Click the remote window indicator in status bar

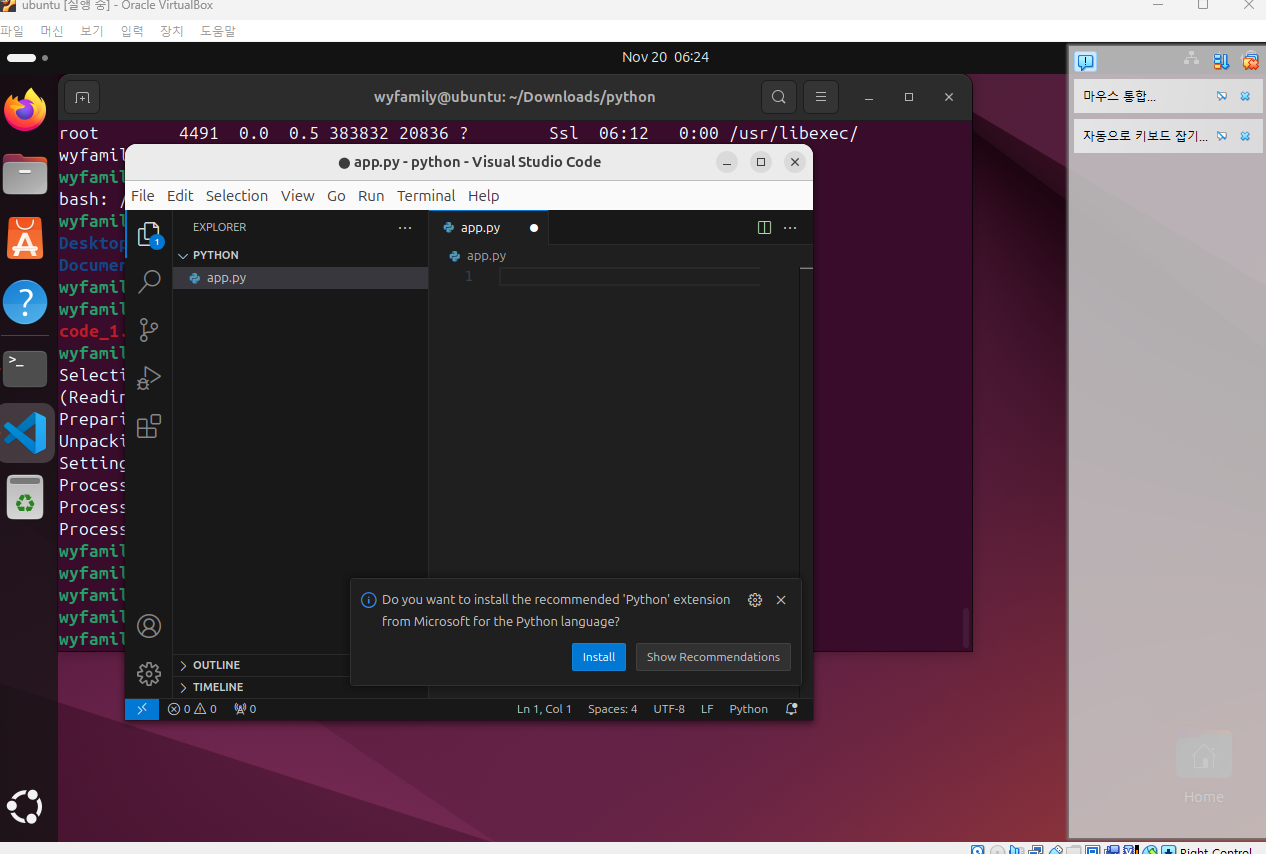click(x=142, y=709)
